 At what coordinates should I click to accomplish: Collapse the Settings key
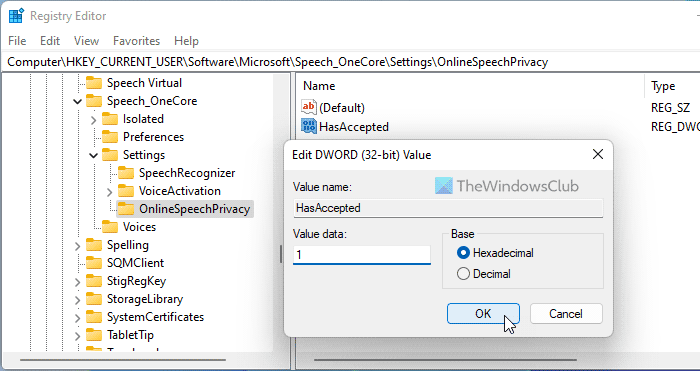click(x=93, y=155)
